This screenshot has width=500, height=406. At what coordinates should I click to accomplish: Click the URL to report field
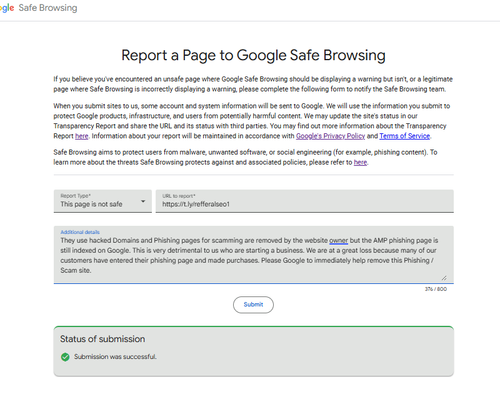tap(305, 201)
